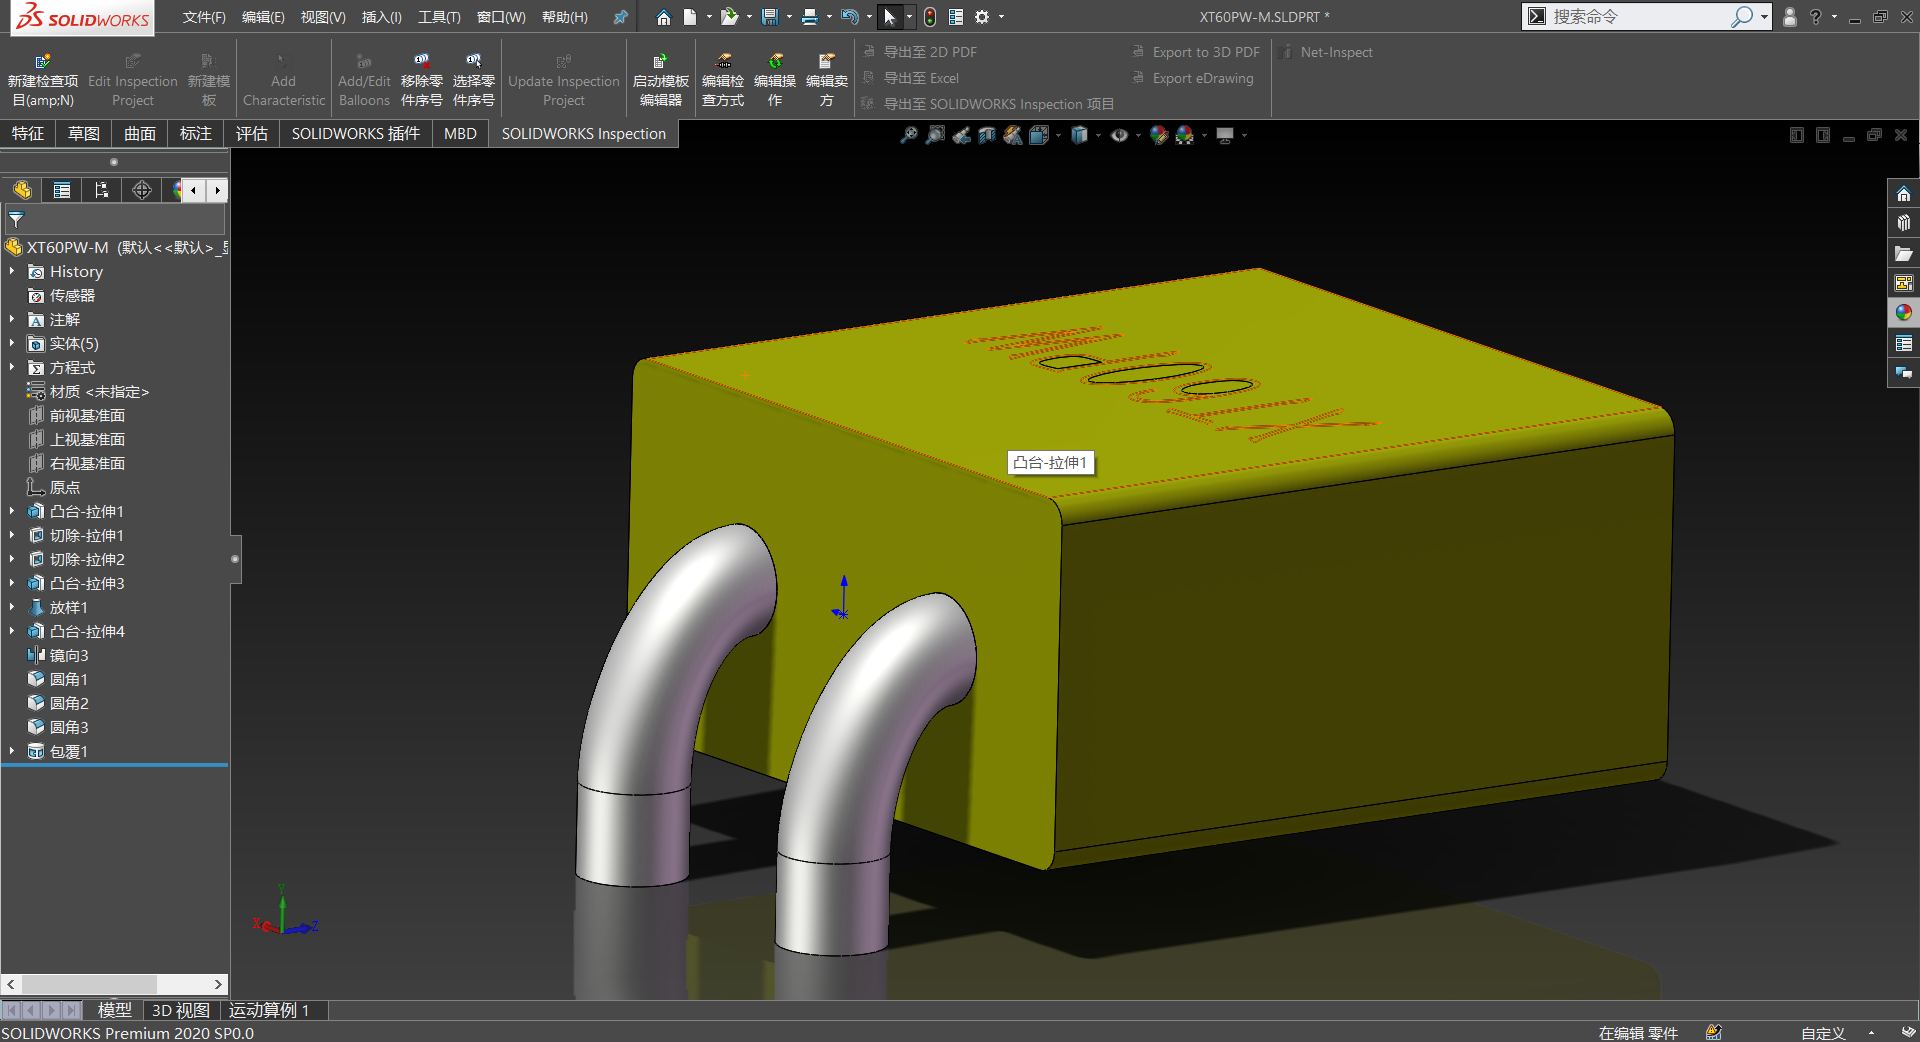This screenshot has height=1042, width=1920.
Task: Open the DimXpertManager crosshair tab icon
Action: click(x=142, y=190)
